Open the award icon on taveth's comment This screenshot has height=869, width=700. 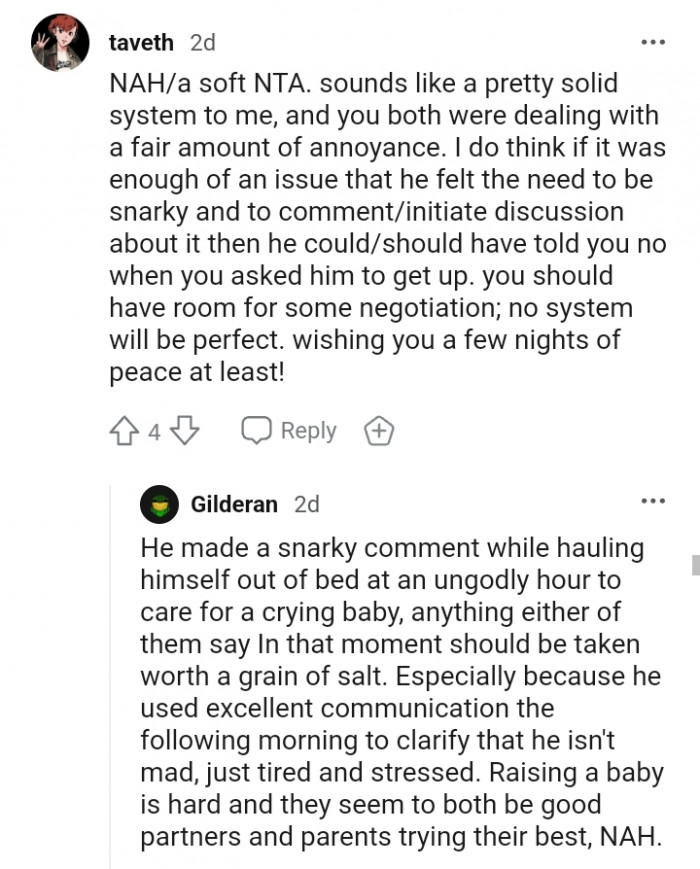click(379, 430)
